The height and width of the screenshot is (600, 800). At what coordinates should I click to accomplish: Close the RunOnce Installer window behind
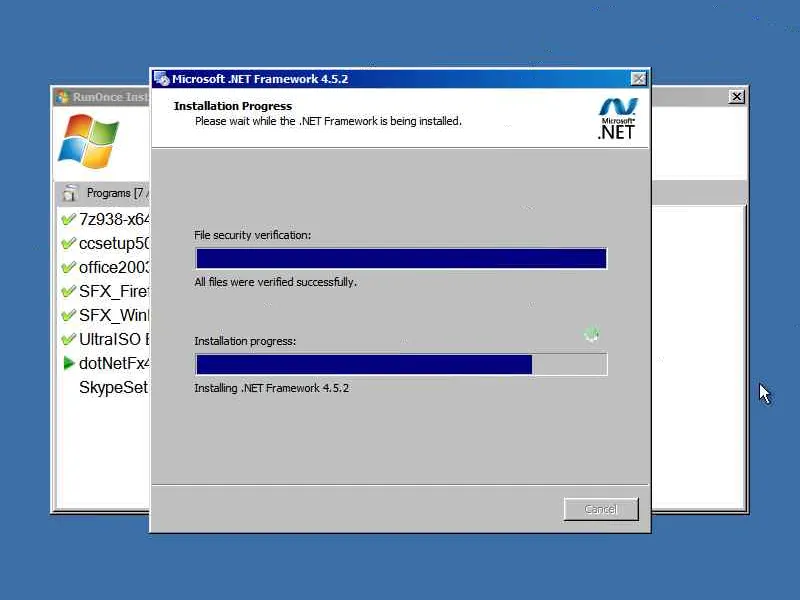pyautogui.click(x=737, y=96)
